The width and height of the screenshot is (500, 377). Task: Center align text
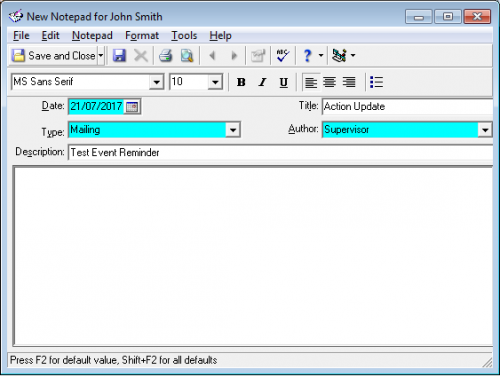(330, 82)
